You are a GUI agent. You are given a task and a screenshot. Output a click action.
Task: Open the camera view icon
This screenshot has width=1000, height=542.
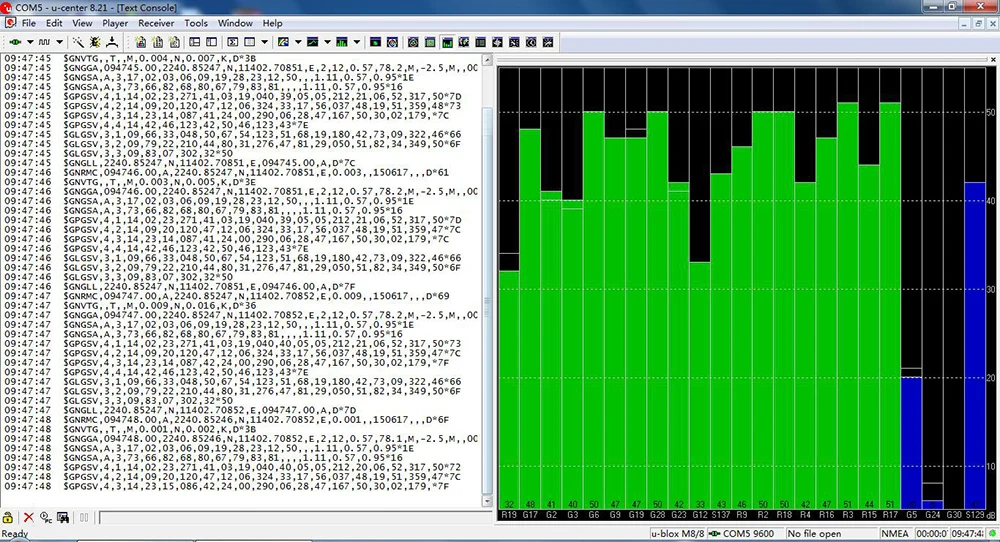[x=376, y=42]
